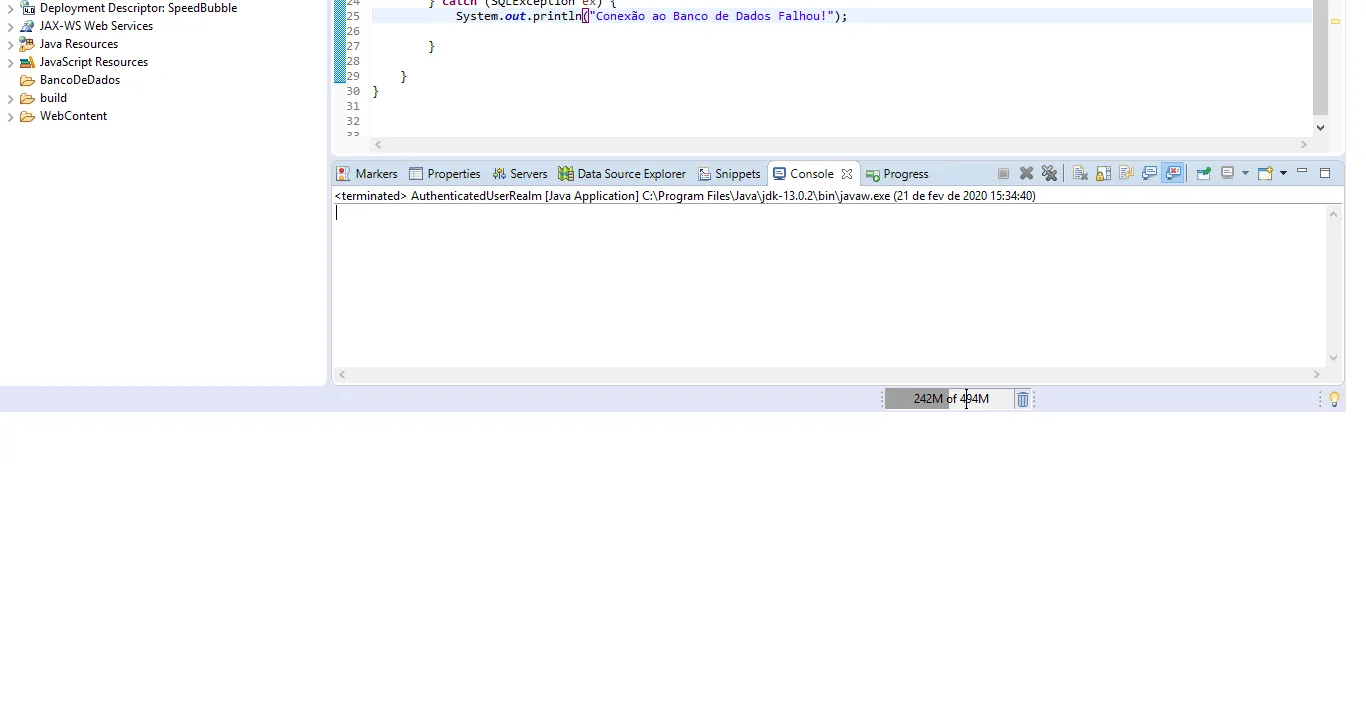Clear the console output
Screen dimensions: 1366x728
coord(1080,174)
